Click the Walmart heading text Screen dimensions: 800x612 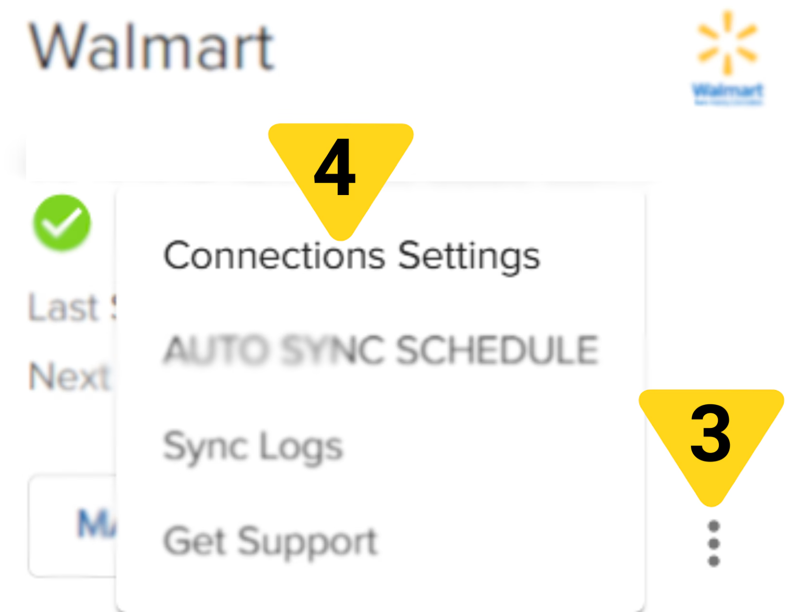click(152, 45)
